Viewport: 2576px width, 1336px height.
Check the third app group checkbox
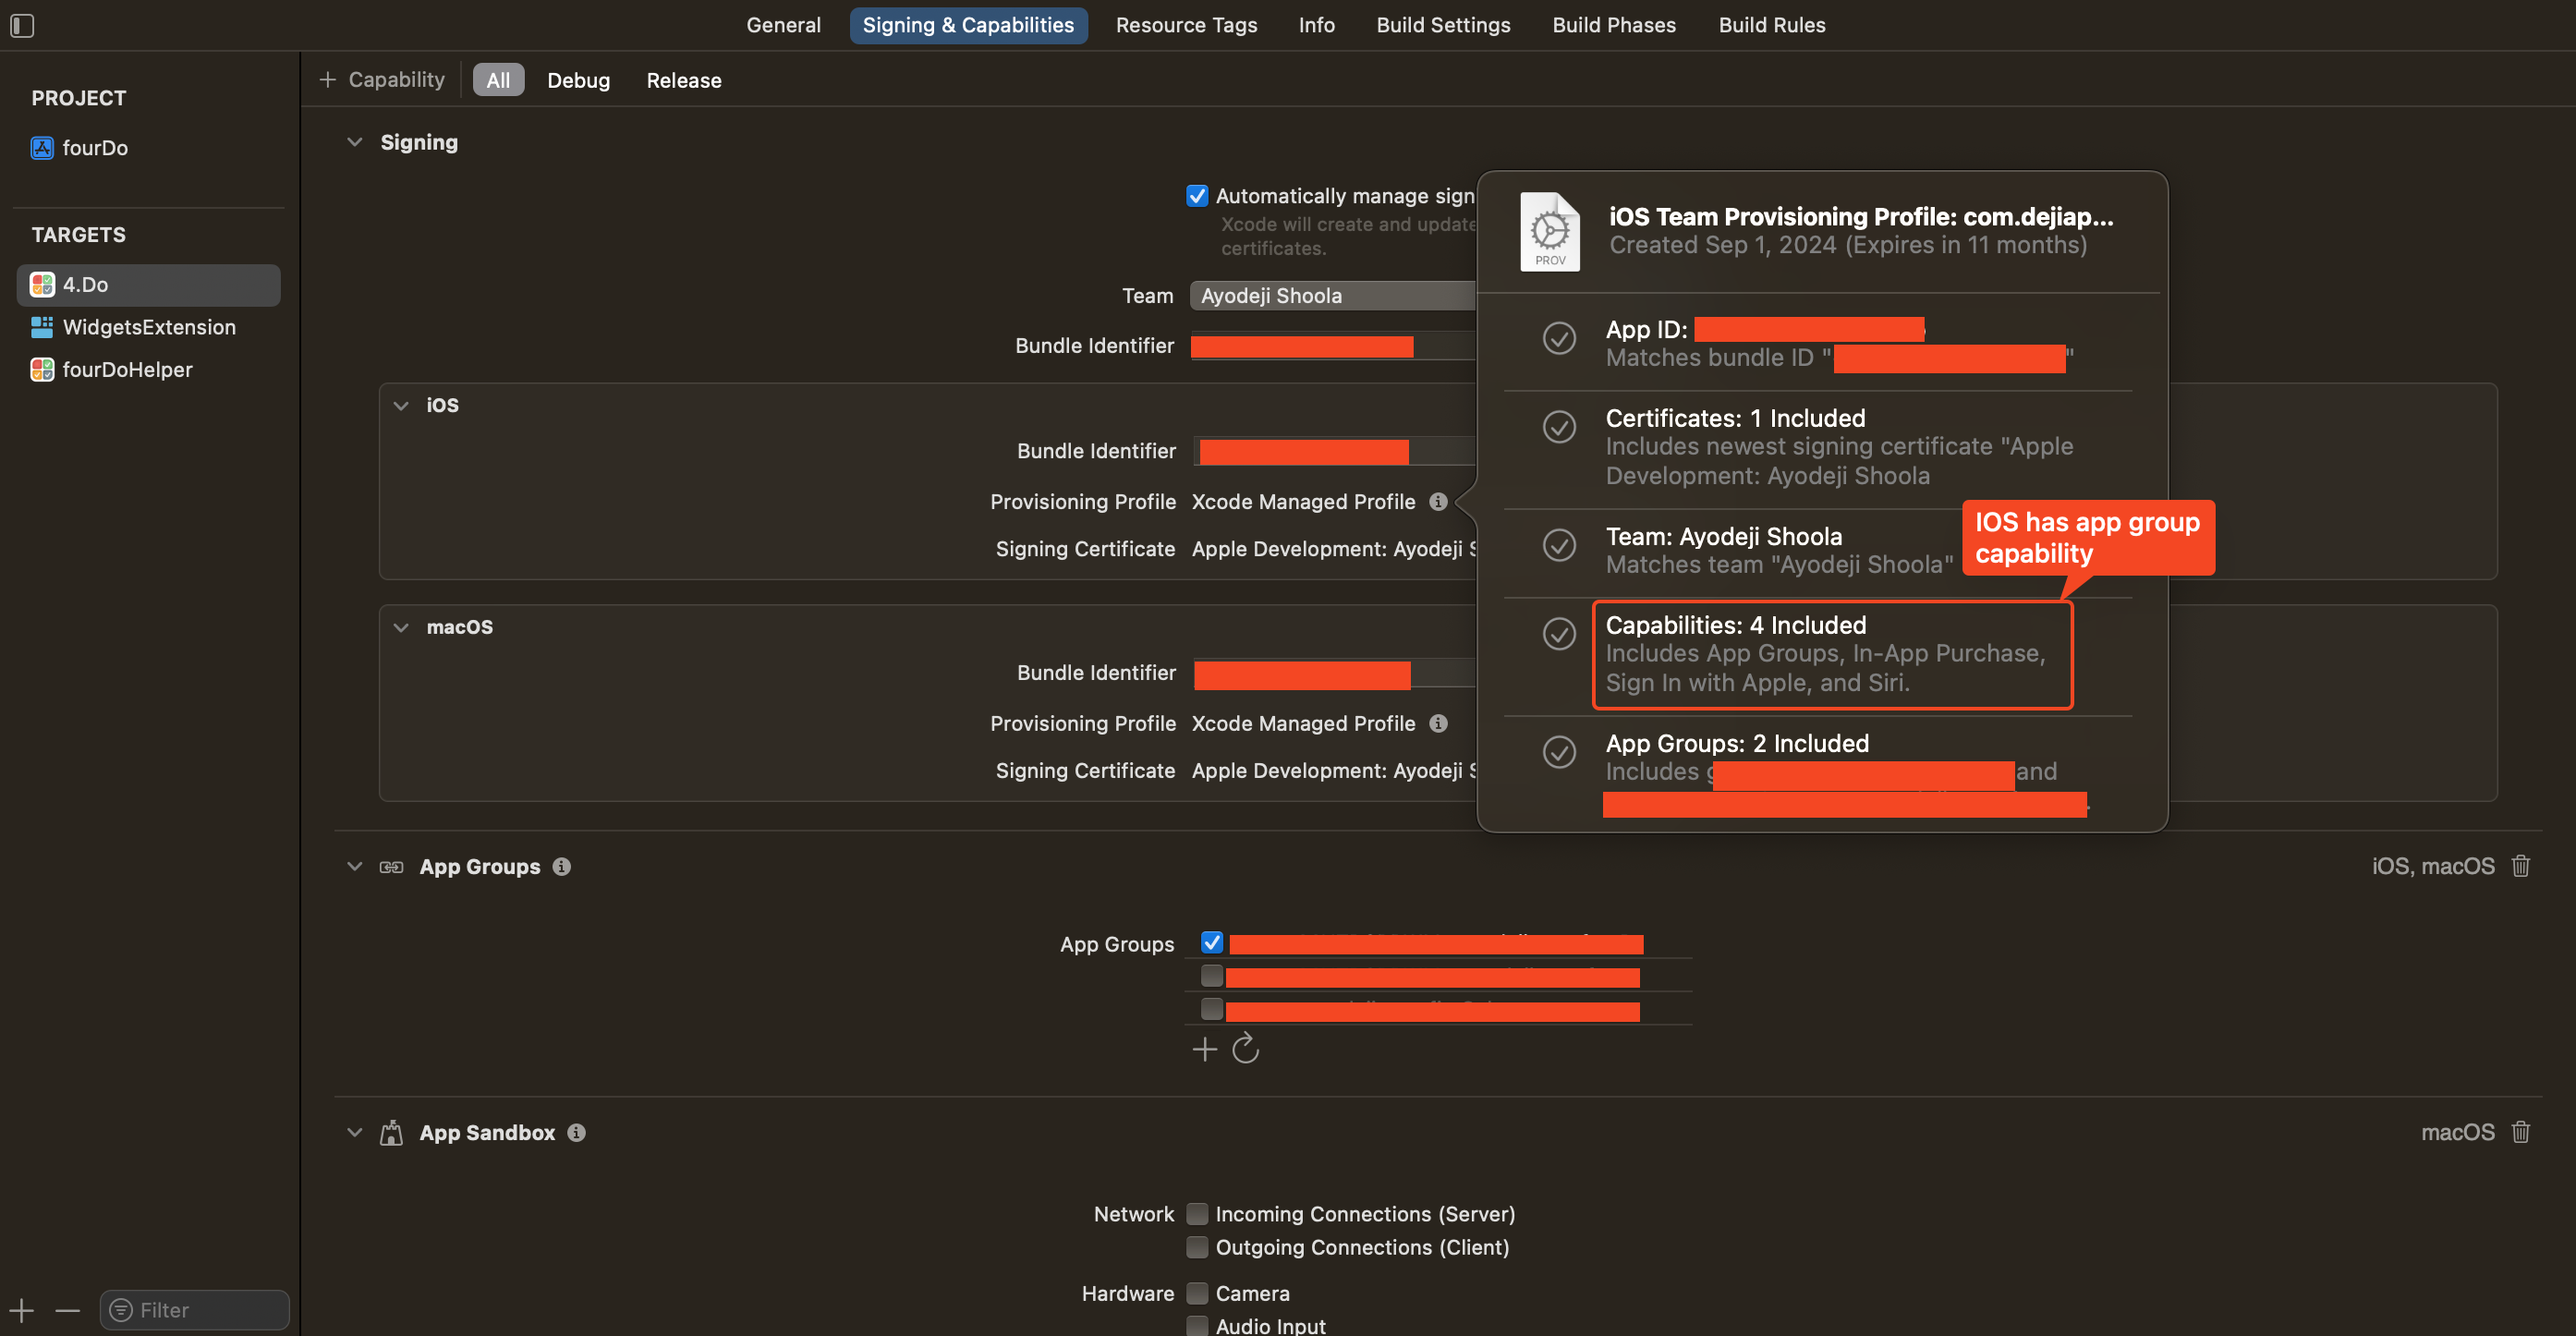click(1212, 1008)
